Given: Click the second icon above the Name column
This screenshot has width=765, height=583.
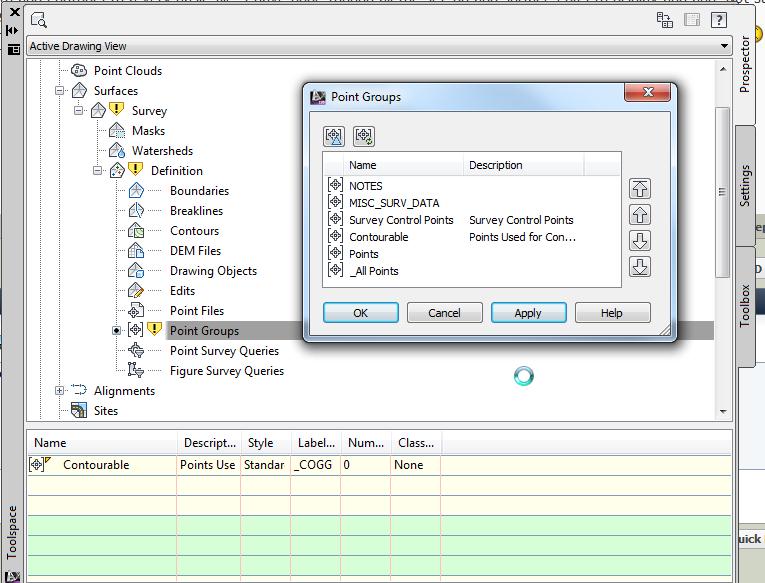Looking at the screenshot, I should (x=364, y=136).
